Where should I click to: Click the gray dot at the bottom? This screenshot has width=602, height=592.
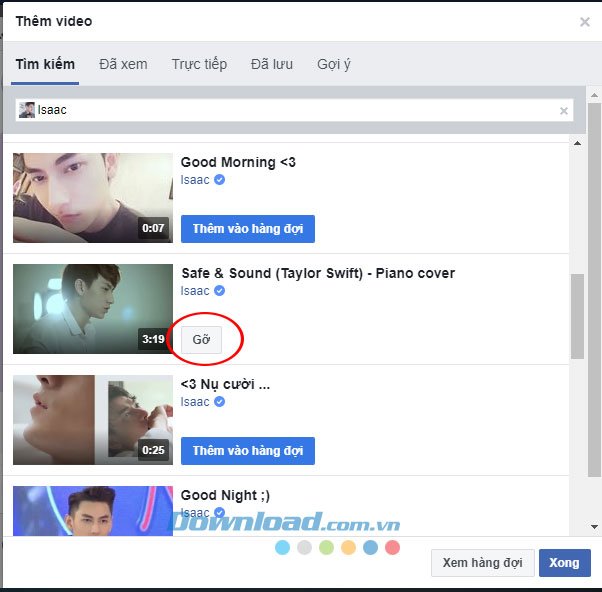[x=304, y=547]
